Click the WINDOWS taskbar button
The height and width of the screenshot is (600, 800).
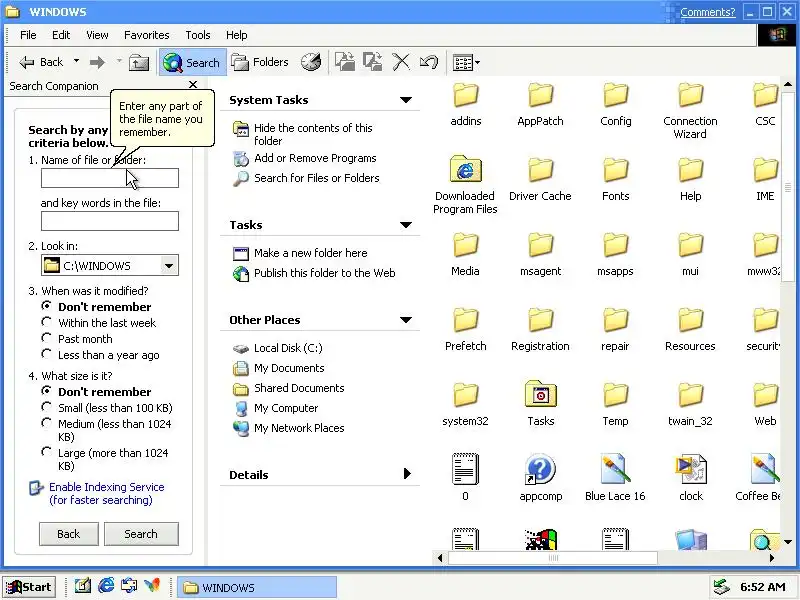[257, 588]
